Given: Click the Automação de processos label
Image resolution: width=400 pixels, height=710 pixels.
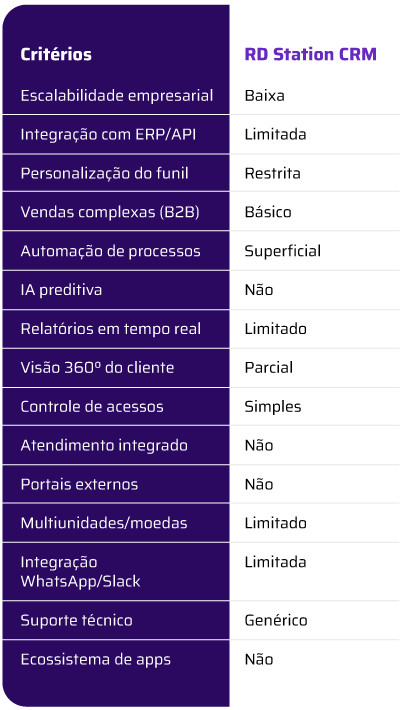Looking at the screenshot, I should point(111,251).
